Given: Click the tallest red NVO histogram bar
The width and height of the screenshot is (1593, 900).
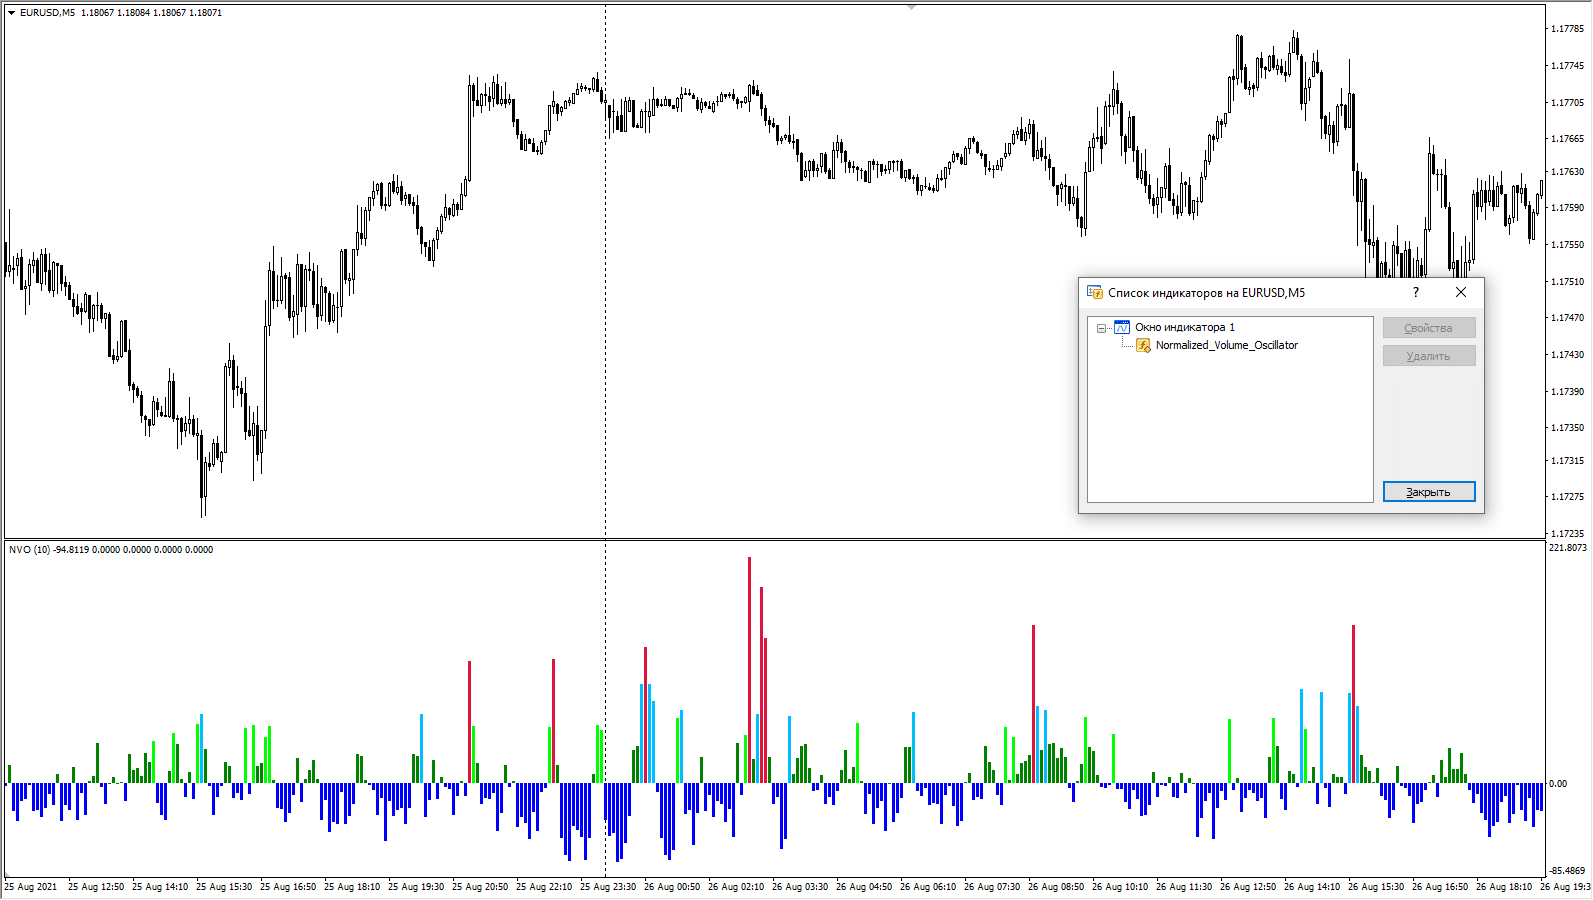Looking at the screenshot, I should (x=749, y=670).
